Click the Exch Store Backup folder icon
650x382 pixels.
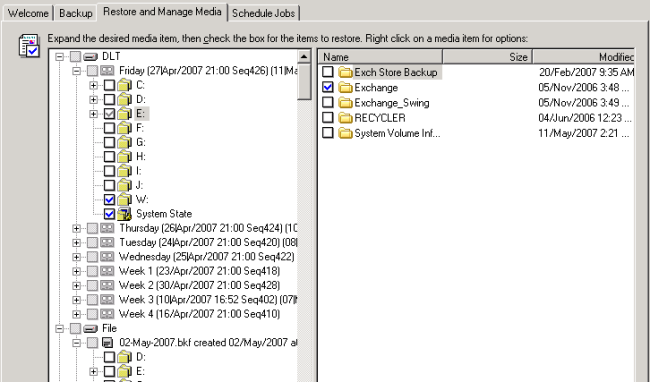coord(345,72)
